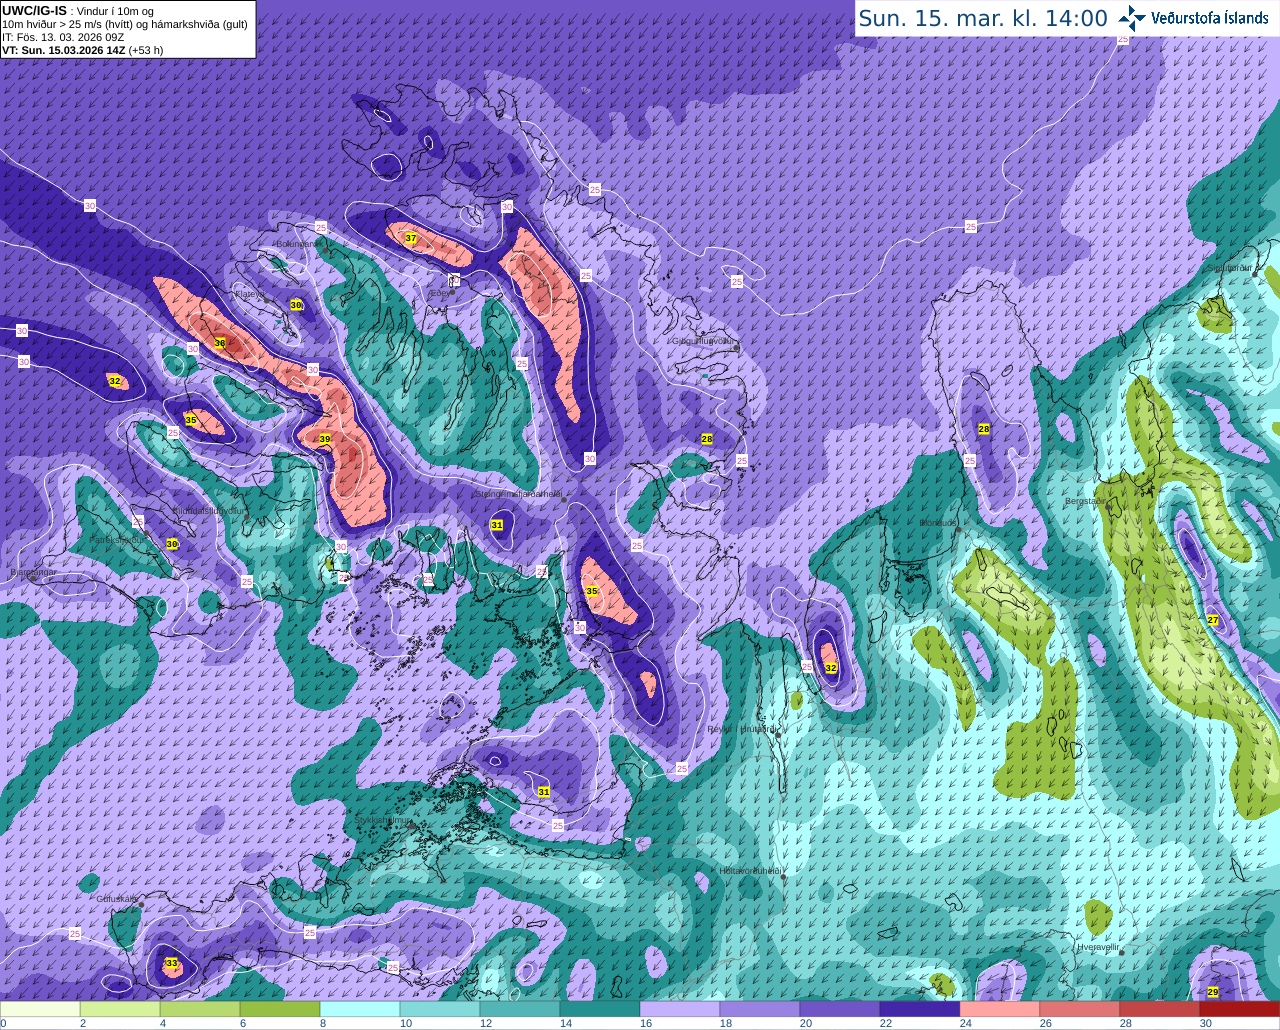This screenshot has width=1280, height=1030.
Task: Click the 'IT: Fös. 13. 03. 2026 09Z' line
Action: click(x=63, y=36)
